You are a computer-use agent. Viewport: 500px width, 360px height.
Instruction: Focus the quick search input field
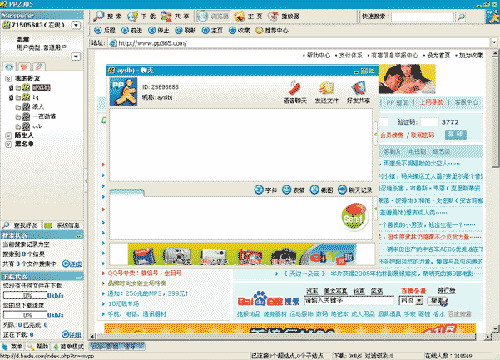tap(422, 17)
